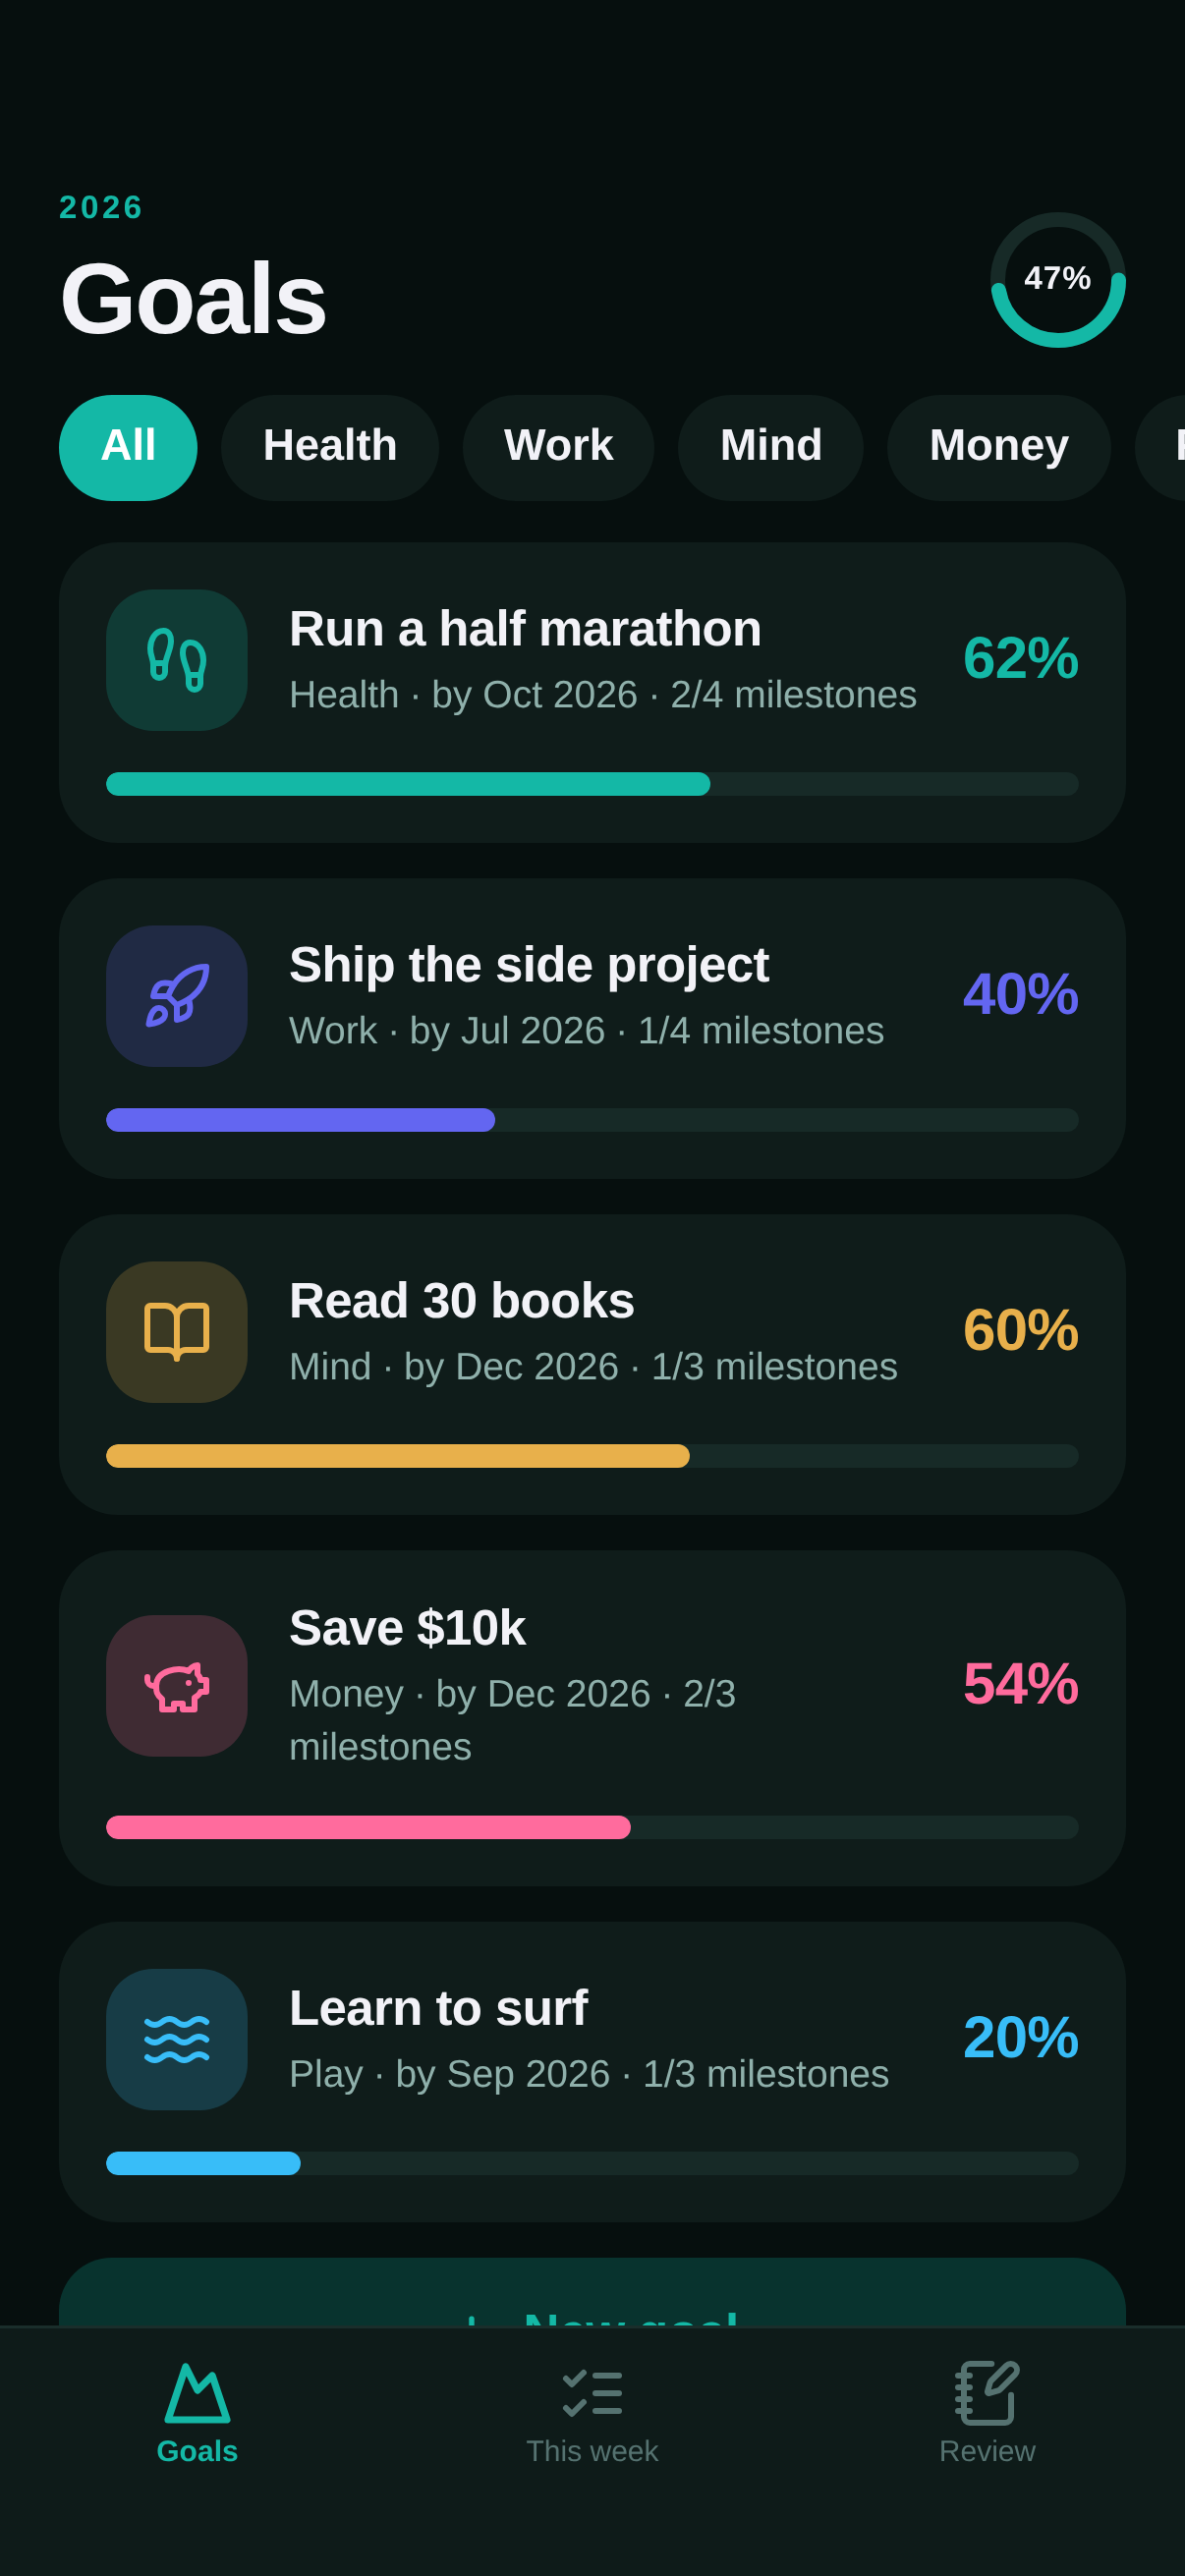Filter goals by Work
The height and width of the screenshot is (2576, 1185).
(x=558, y=447)
